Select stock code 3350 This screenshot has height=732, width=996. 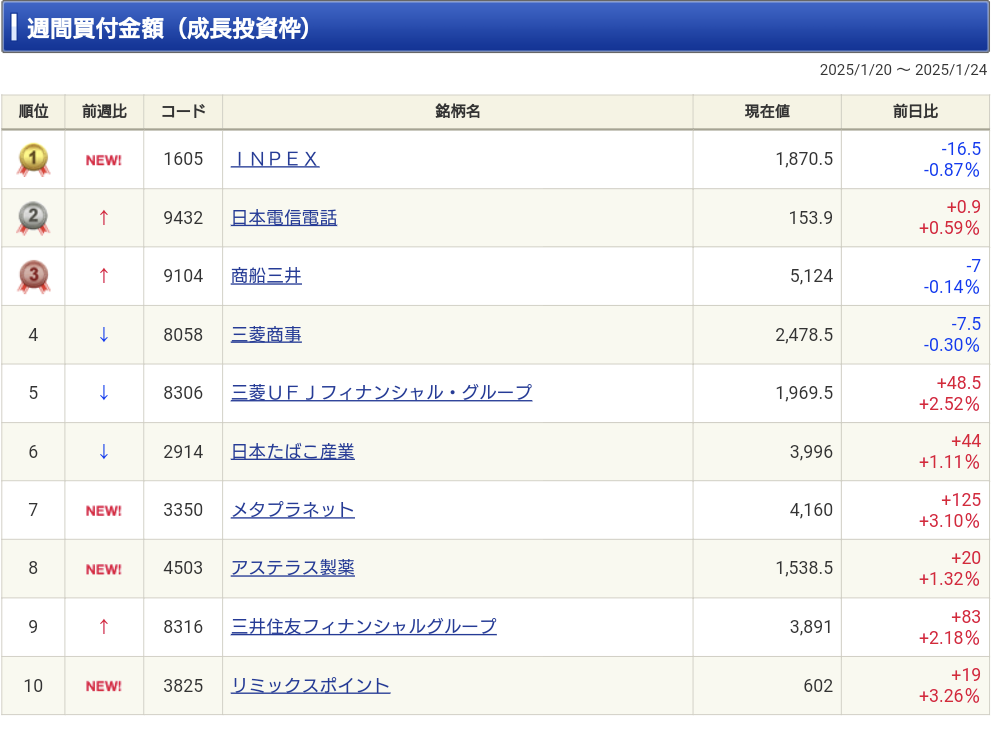pos(183,510)
